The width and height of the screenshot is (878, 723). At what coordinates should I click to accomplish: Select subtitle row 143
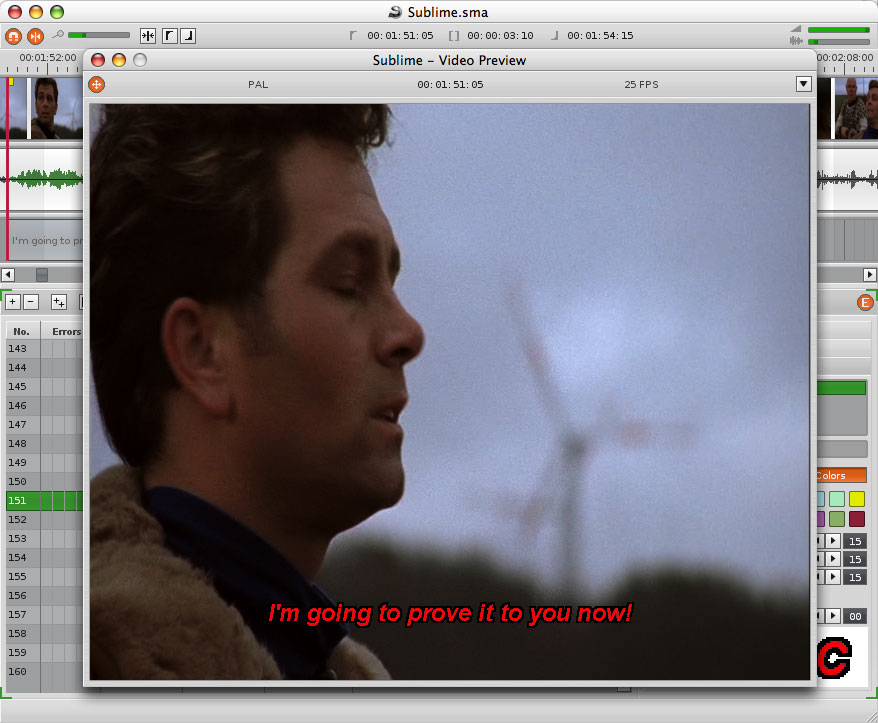tap(45, 348)
